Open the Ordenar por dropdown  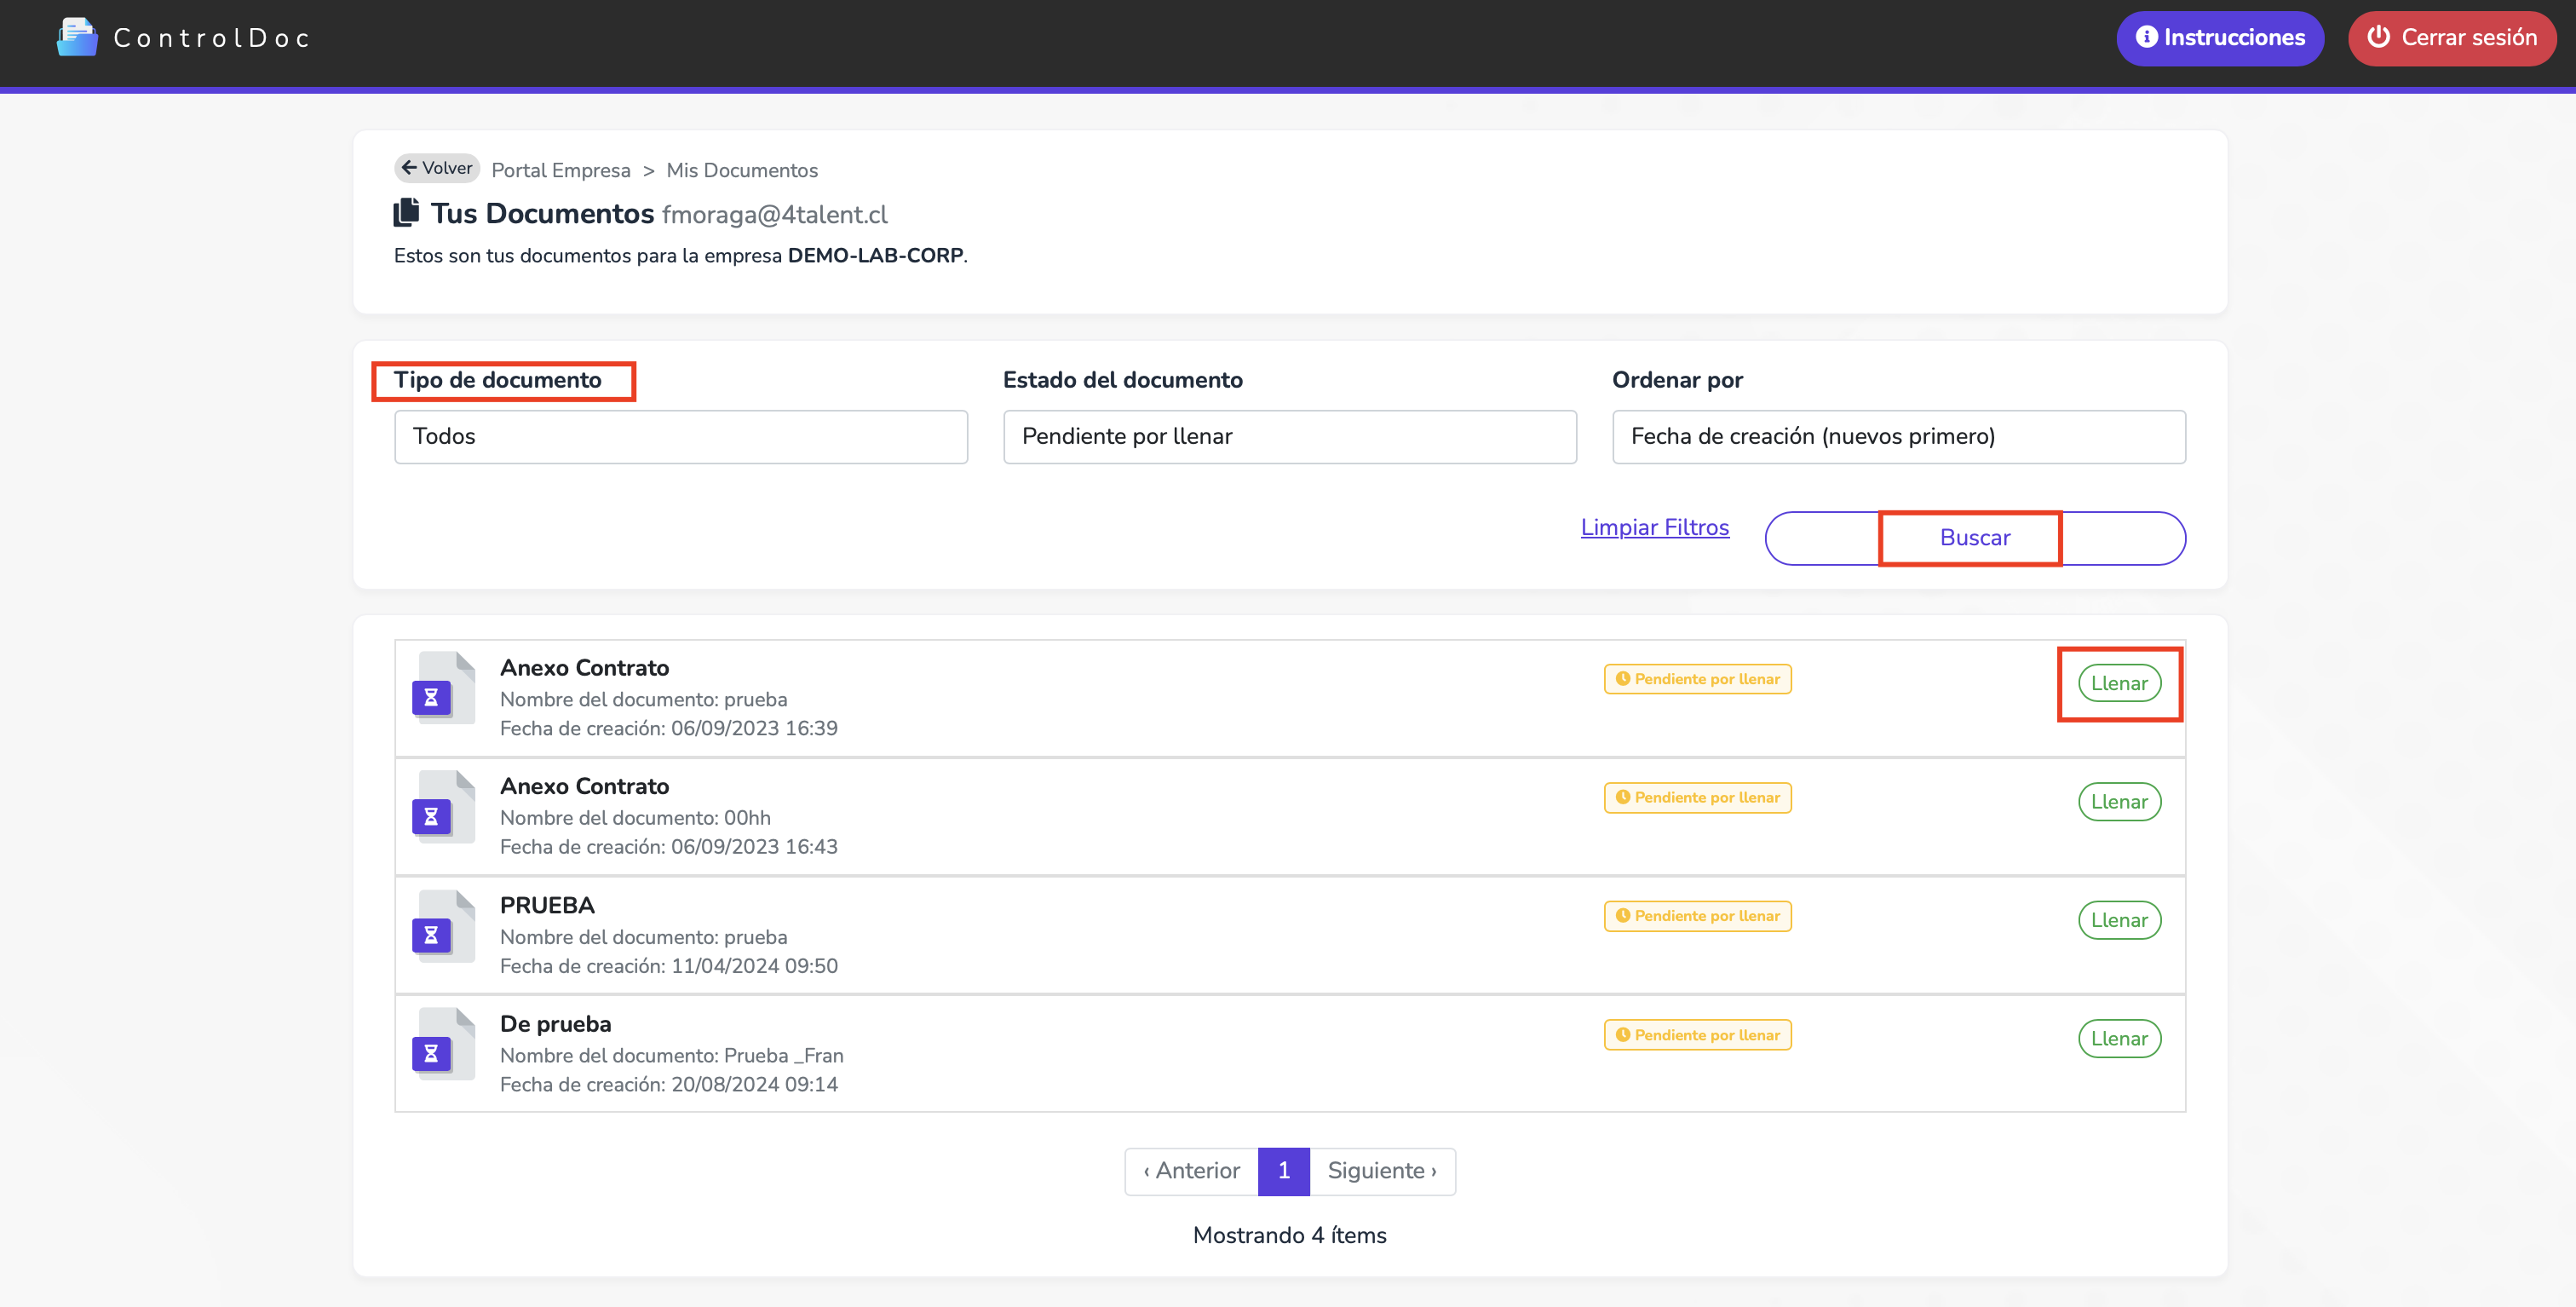pos(1899,437)
